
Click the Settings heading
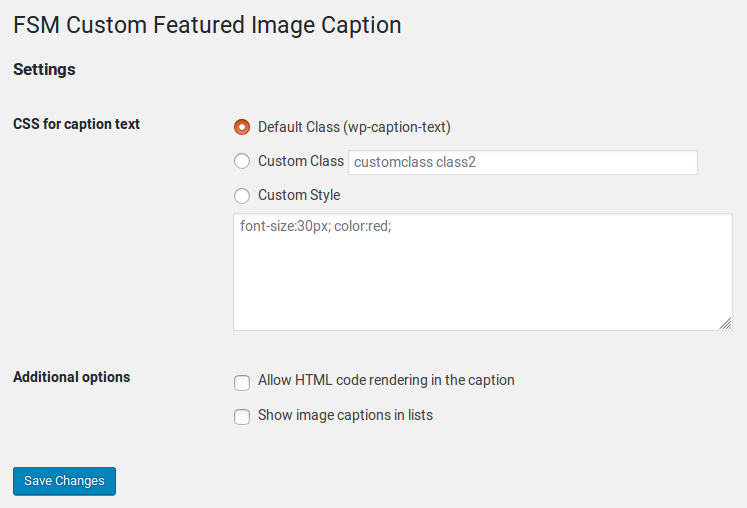click(x=44, y=70)
